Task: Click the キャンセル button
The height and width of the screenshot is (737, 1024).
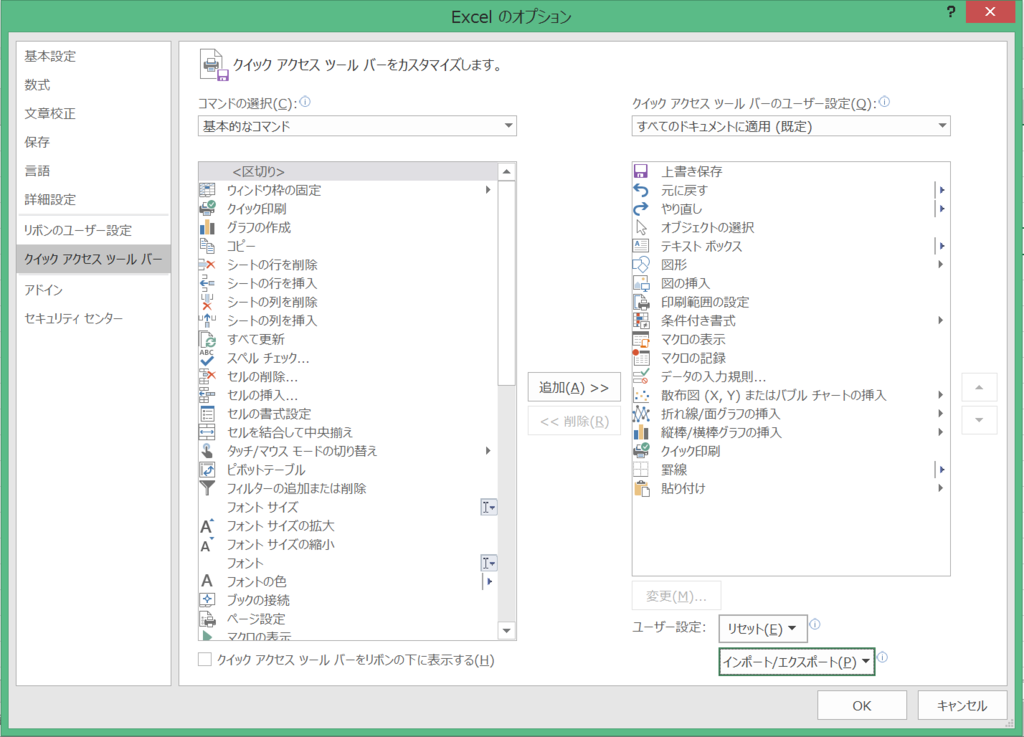Action: click(x=962, y=706)
